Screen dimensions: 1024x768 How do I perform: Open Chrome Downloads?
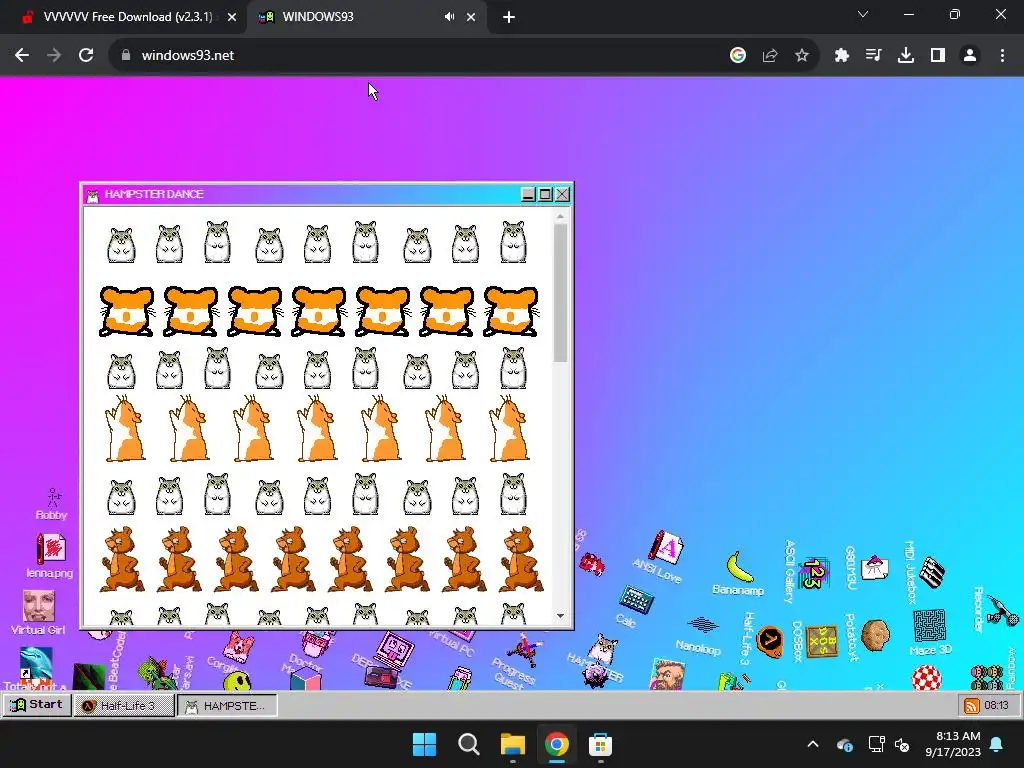[906, 56]
